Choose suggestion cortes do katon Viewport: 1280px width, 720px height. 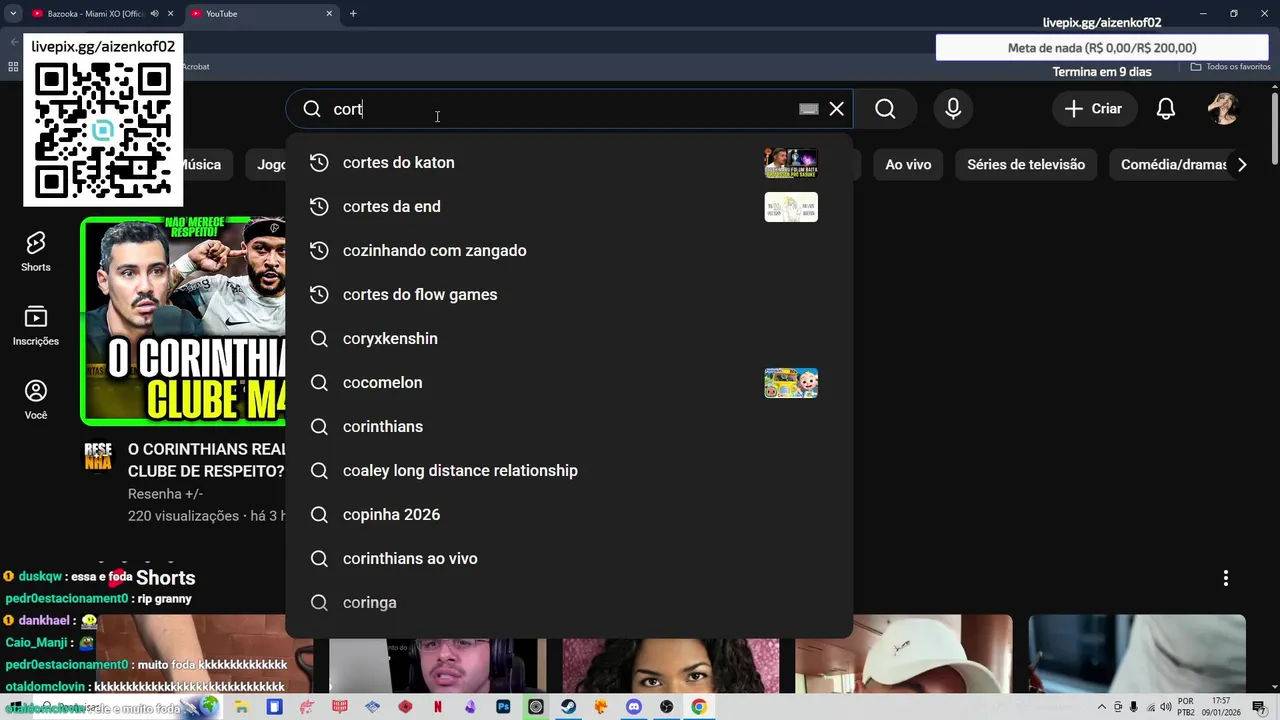(569, 163)
